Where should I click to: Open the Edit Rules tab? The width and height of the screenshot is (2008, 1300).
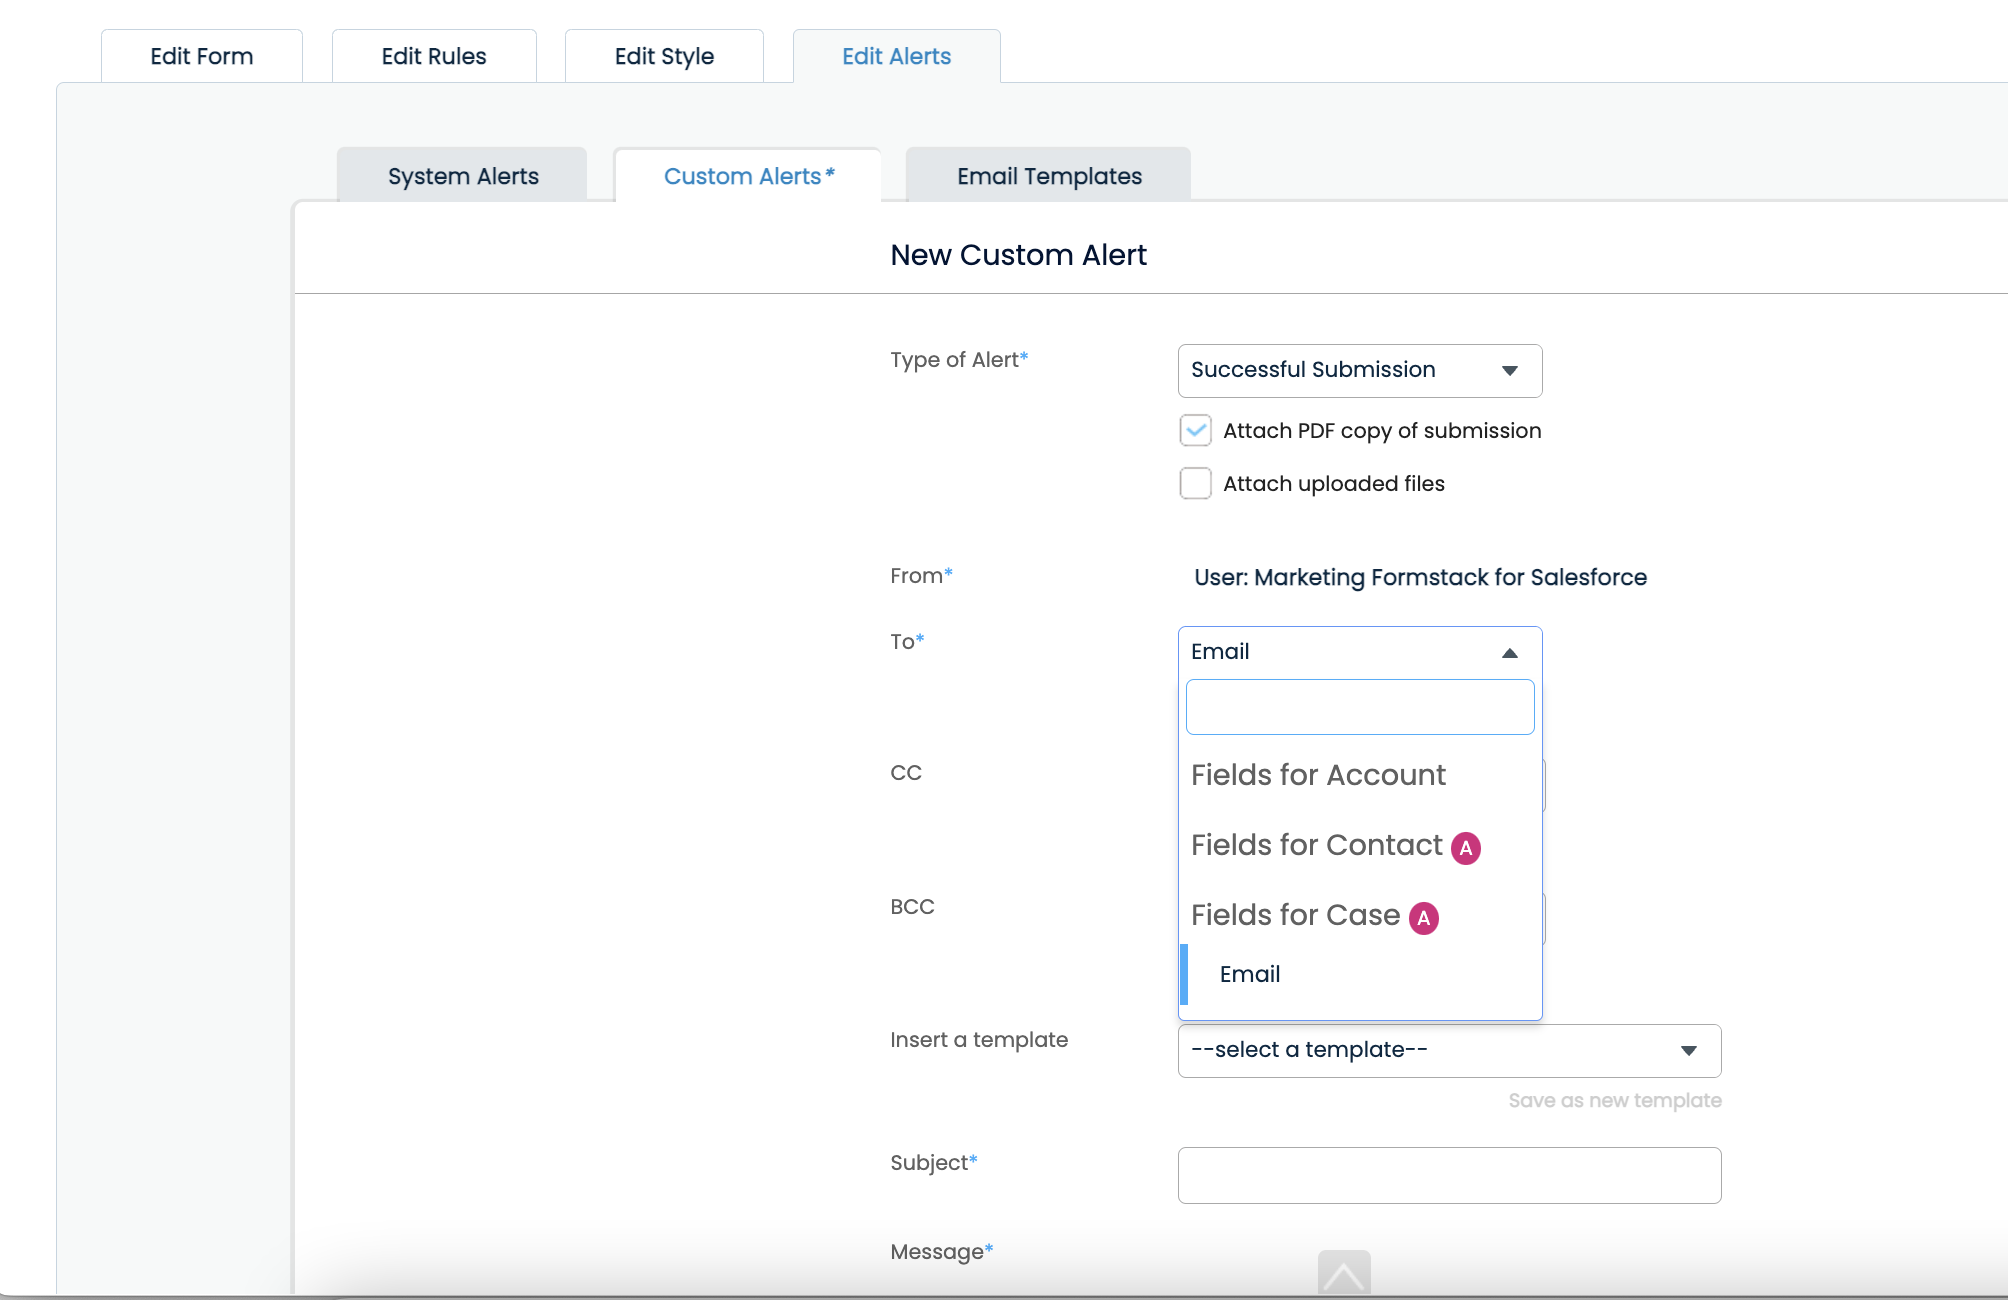point(433,56)
